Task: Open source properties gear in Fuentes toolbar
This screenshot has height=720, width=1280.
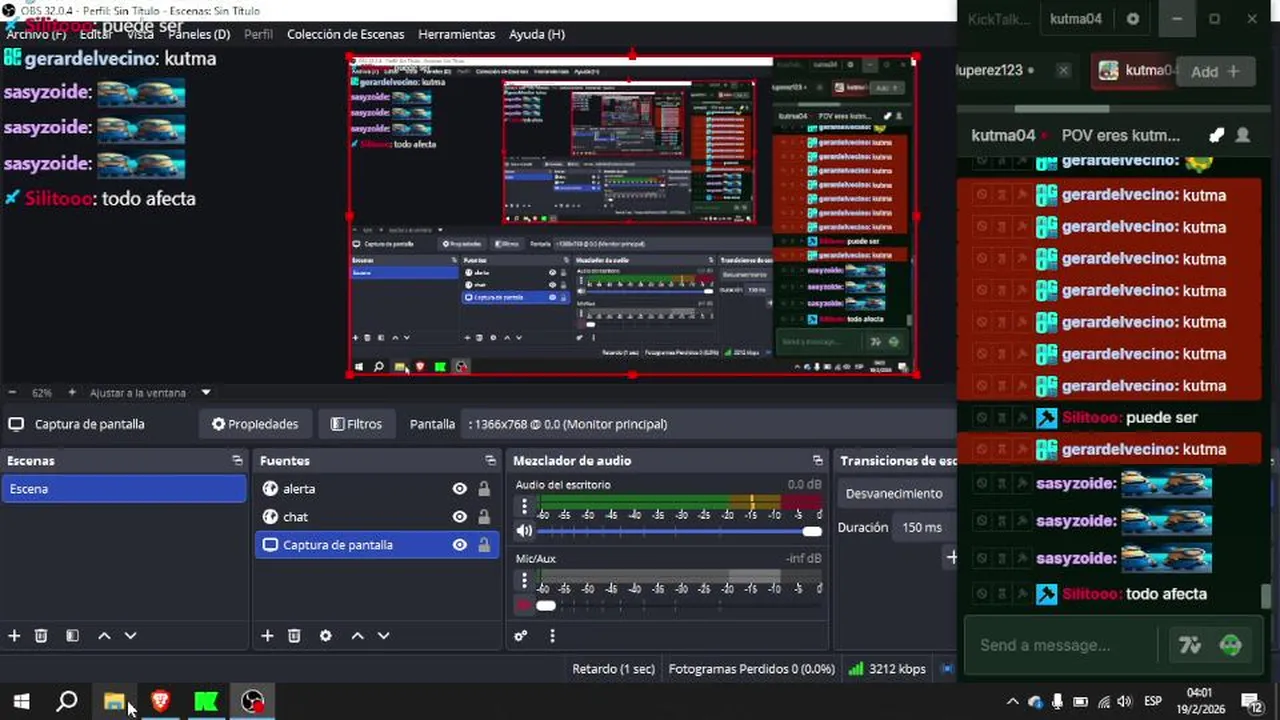Action: coord(325,636)
